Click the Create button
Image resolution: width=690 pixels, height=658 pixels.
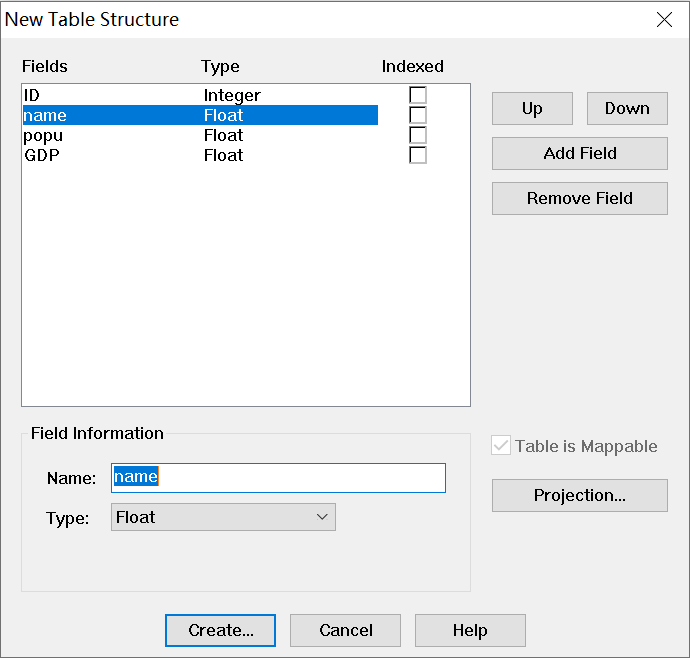tap(220, 630)
